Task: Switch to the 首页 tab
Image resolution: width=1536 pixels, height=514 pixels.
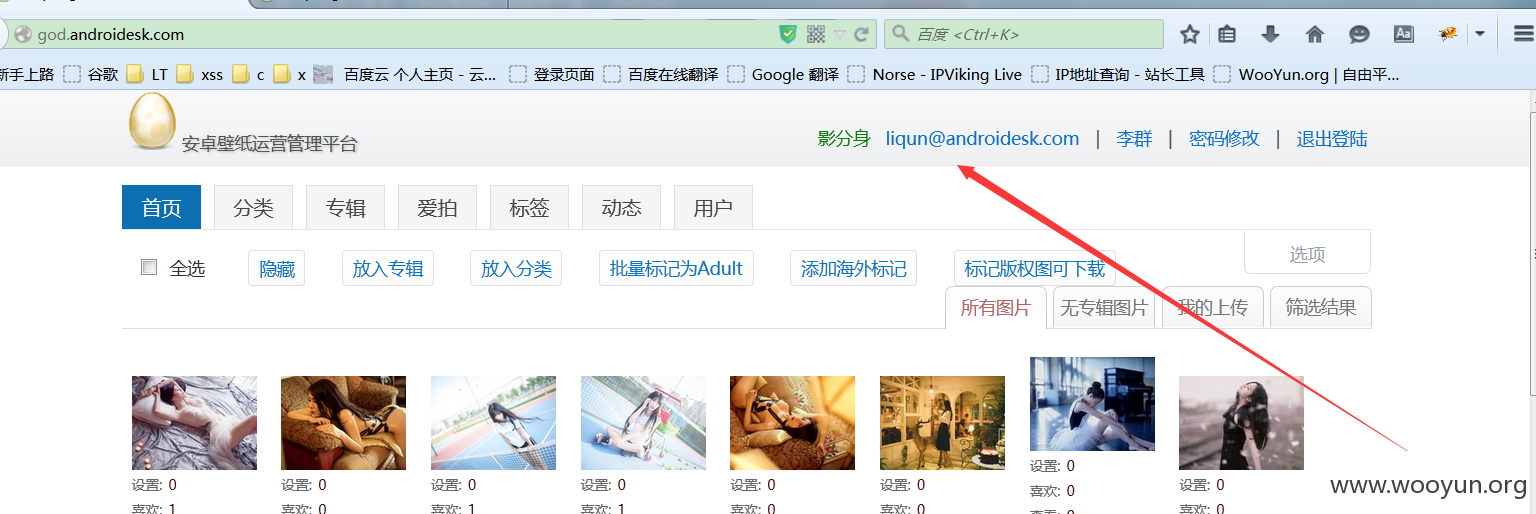Action: click(x=161, y=207)
